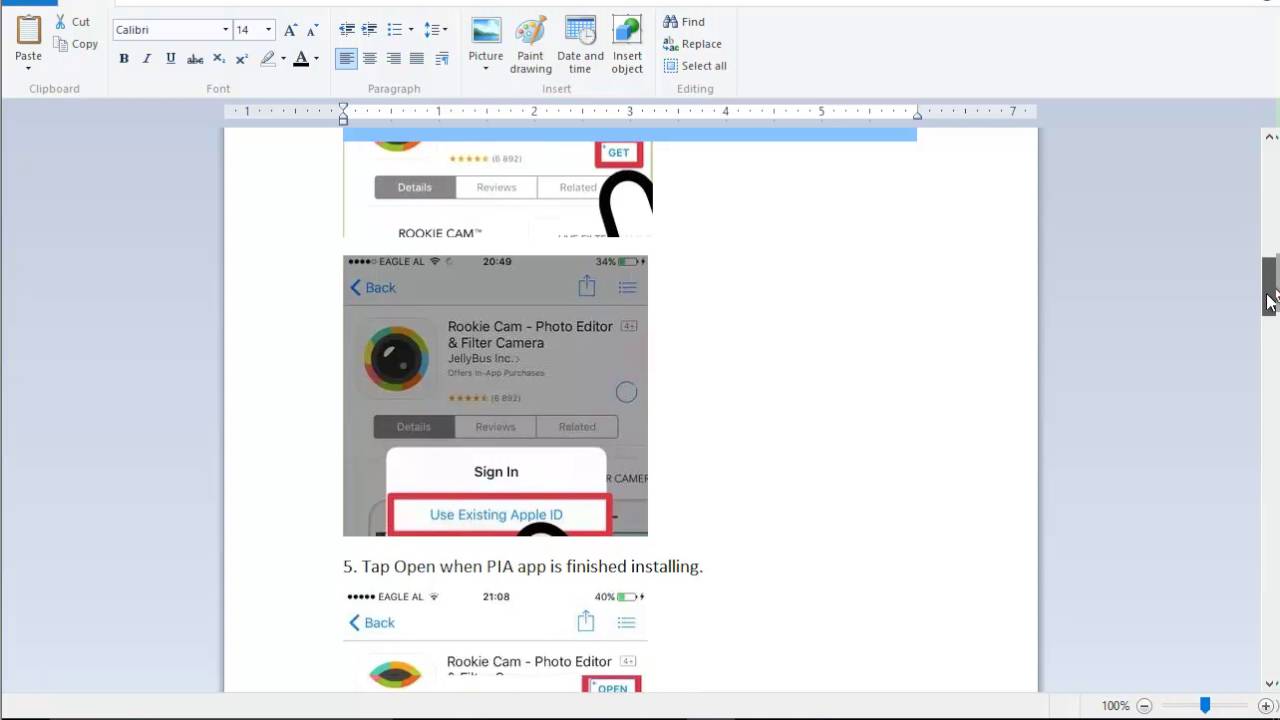Apply the text highlight color
This screenshot has width=1280, height=720.
267,59
